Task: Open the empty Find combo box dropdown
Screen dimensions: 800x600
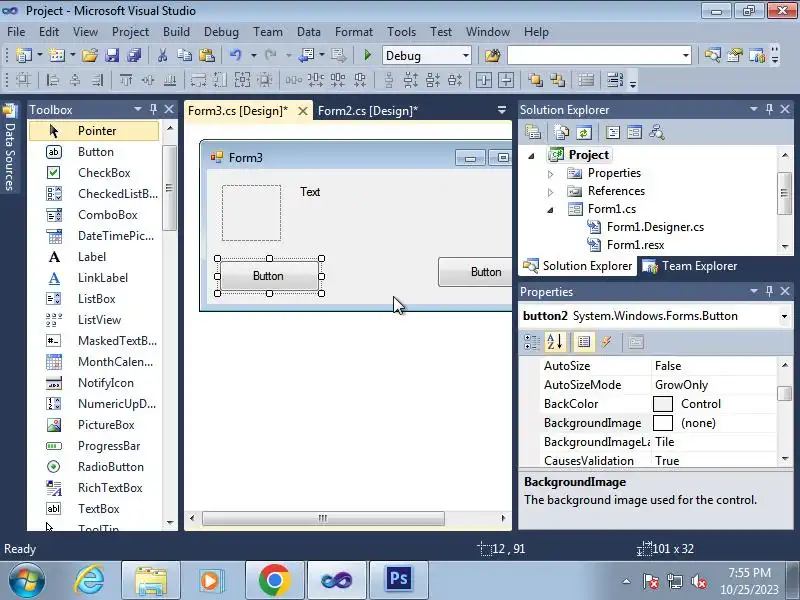Action: click(x=685, y=55)
